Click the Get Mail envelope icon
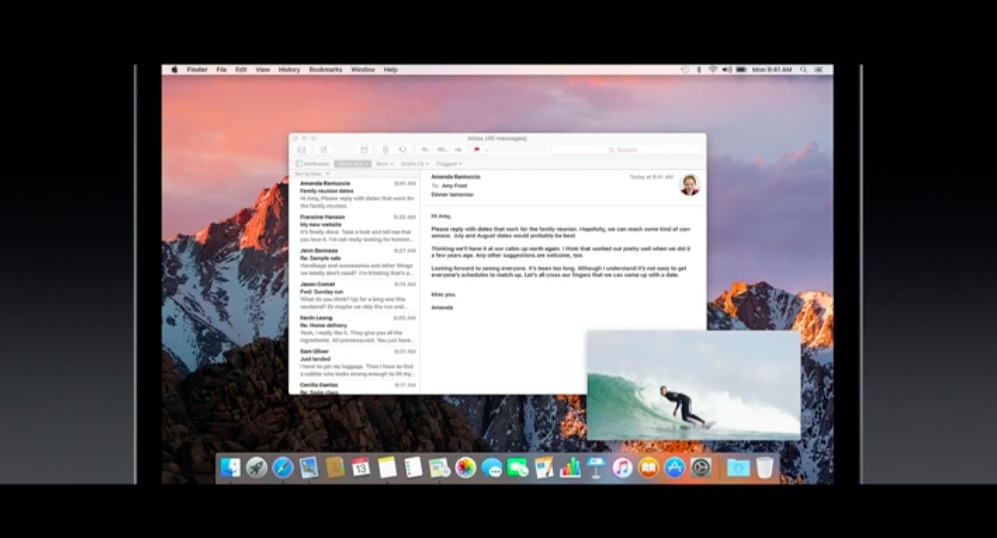Image resolution: width=997 pixels, height=538 pixels. [301, 150]
